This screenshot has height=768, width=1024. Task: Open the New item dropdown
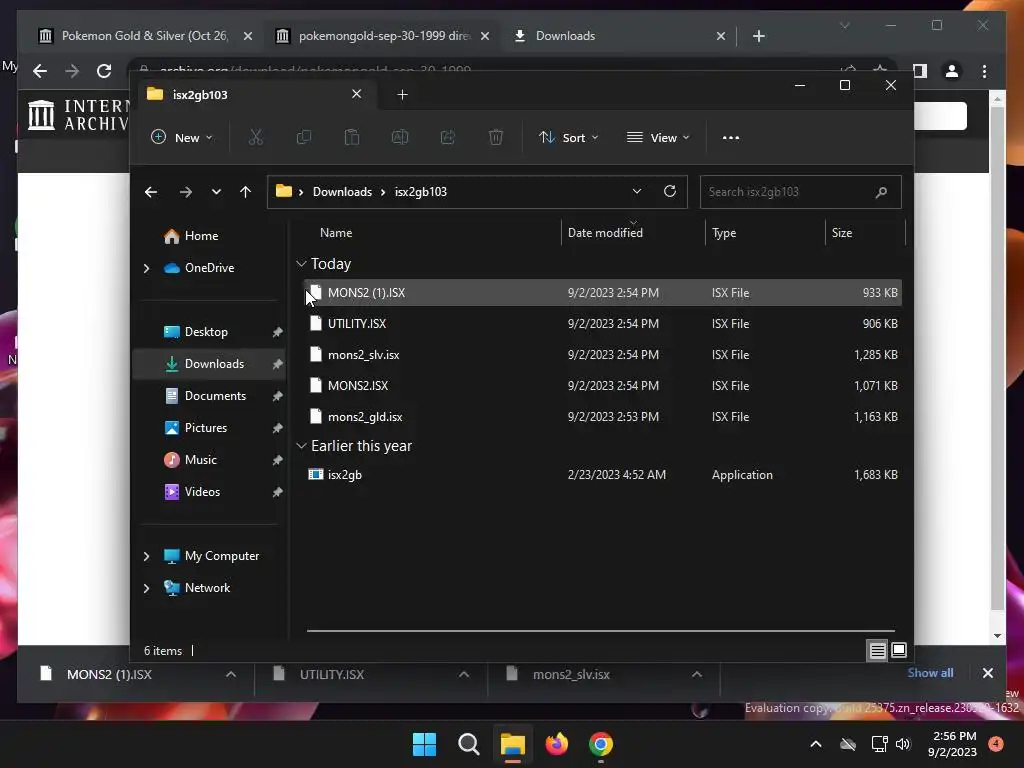click(182, 137)
